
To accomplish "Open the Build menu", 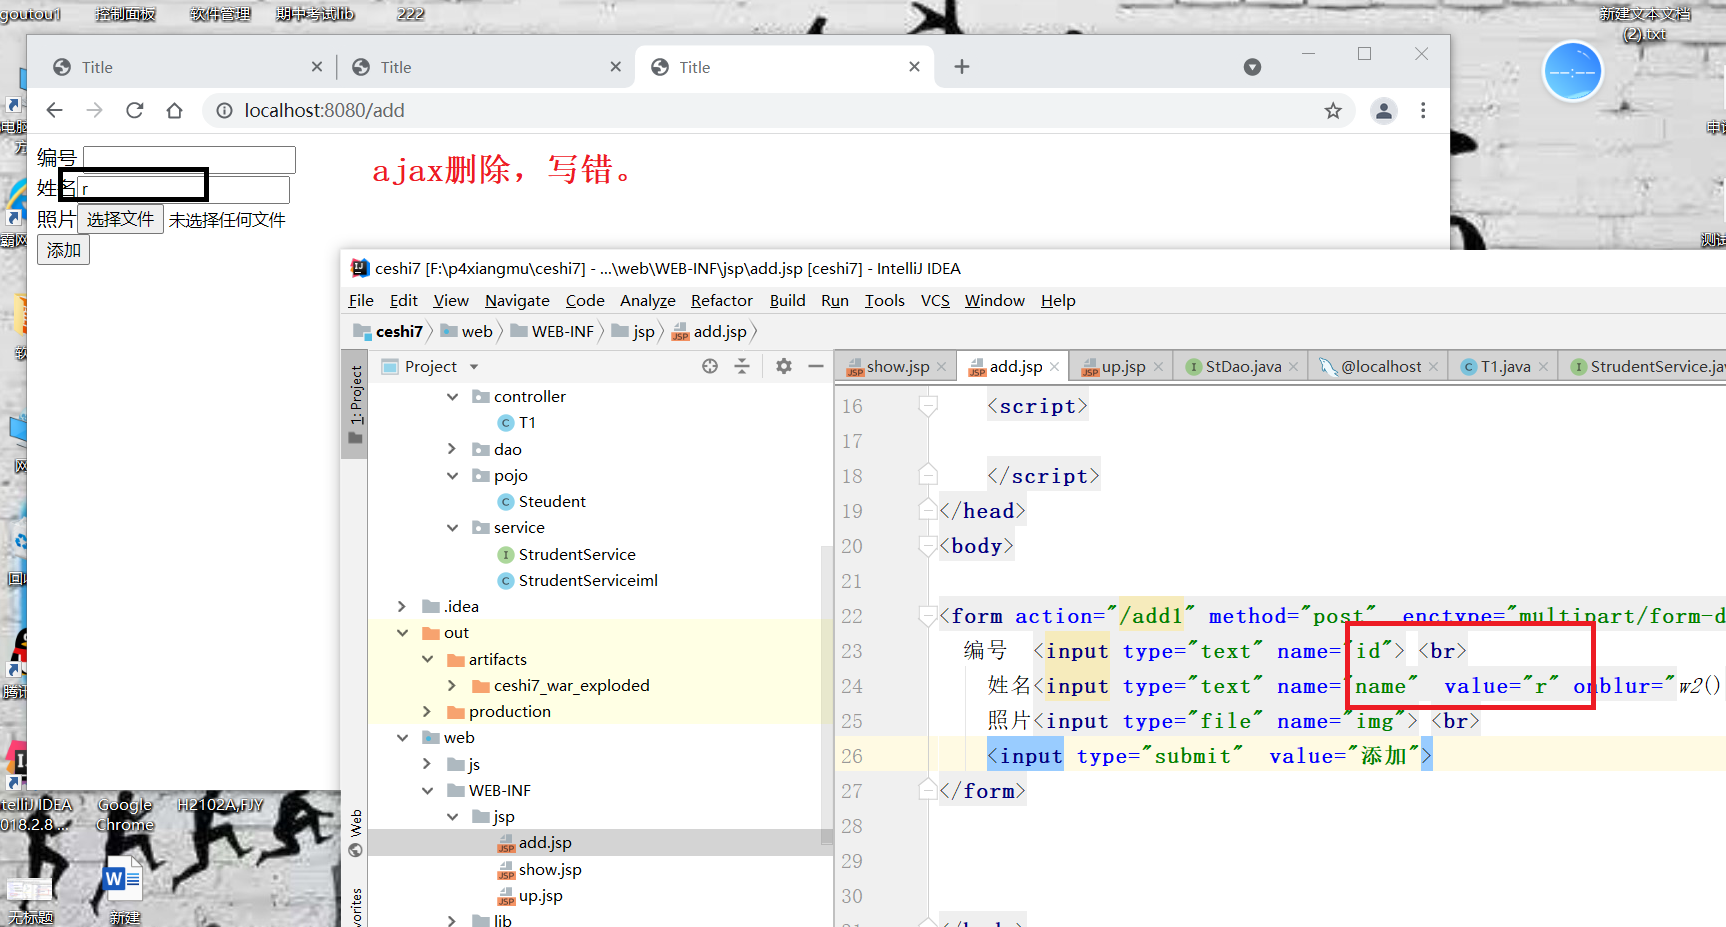I will [788, 301].
